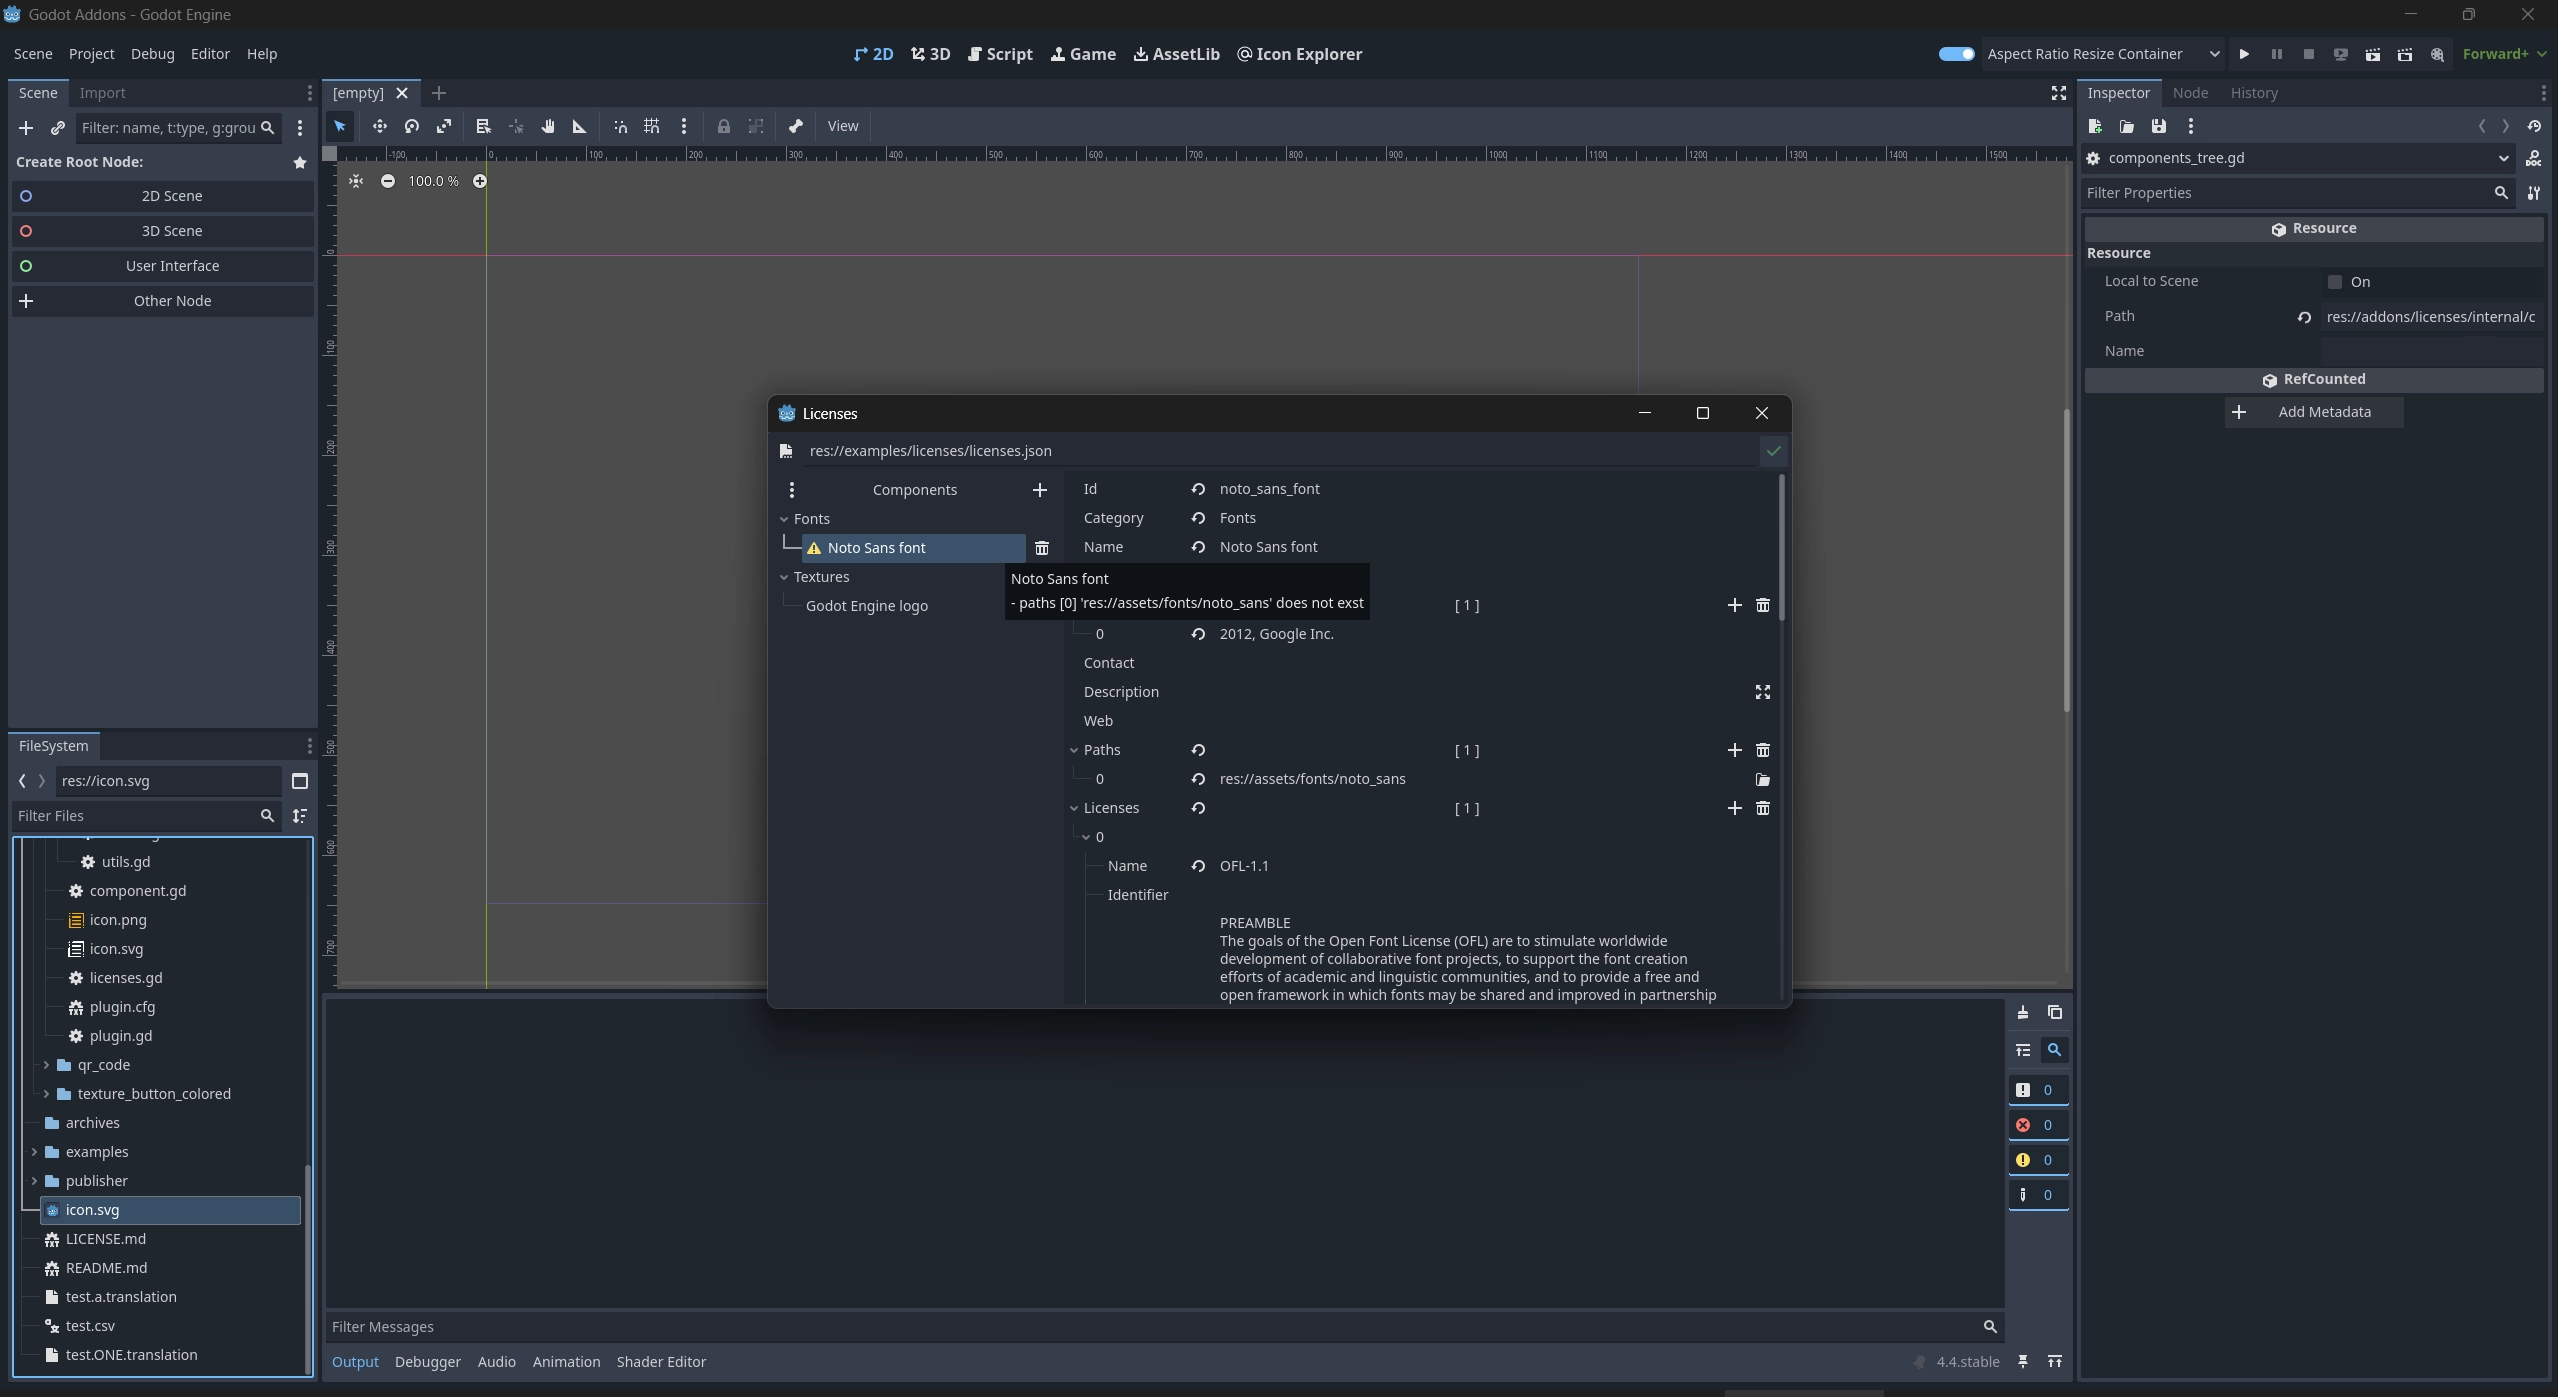Screen dimensions: 2558x1397
Task: Open the View menu in canvas toolbar
Action: click(842, 126)
